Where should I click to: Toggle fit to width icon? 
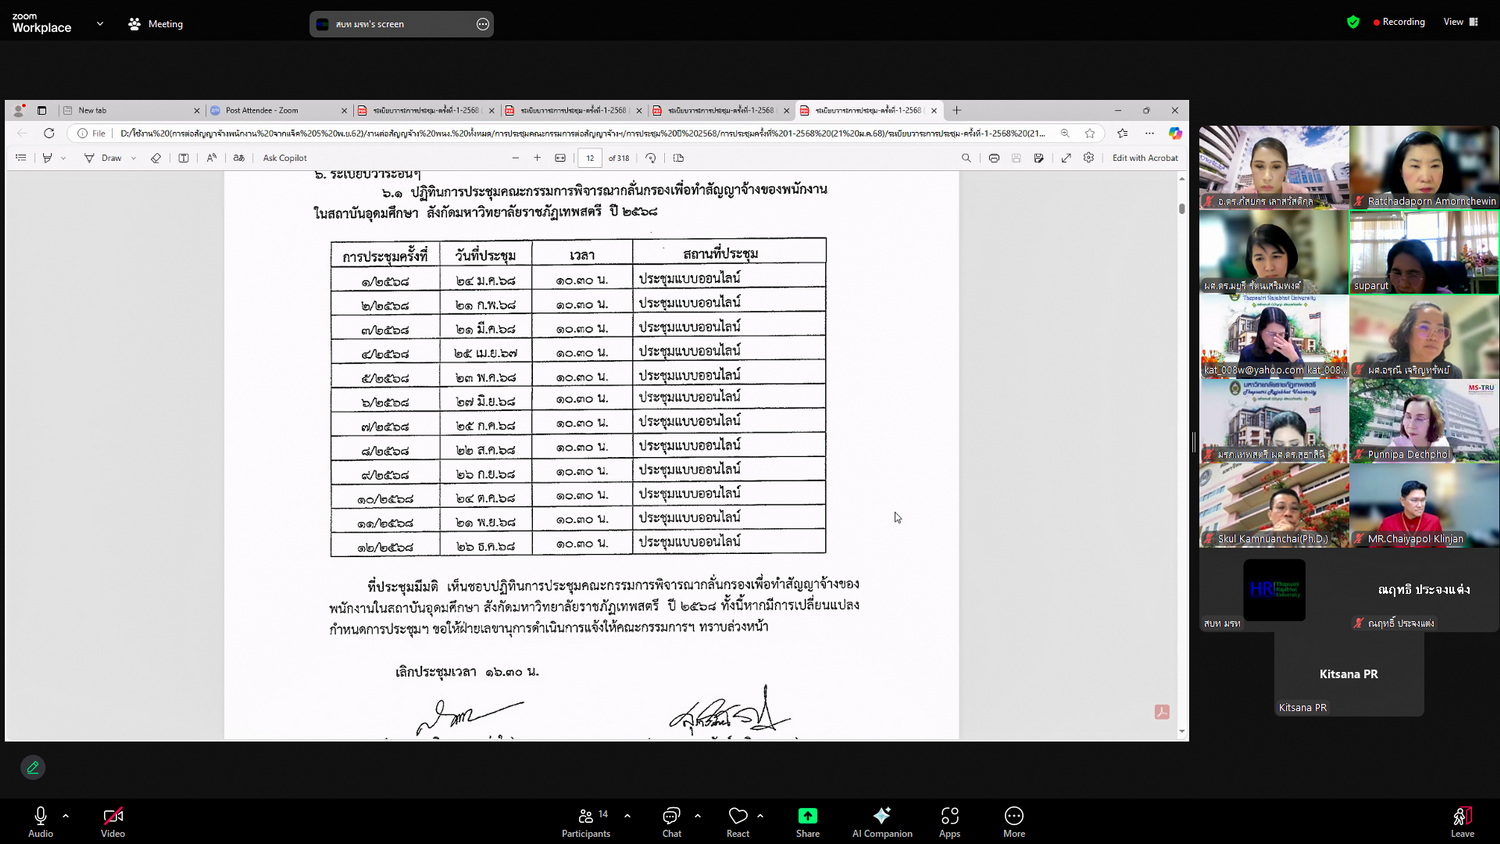click(560, 158)
